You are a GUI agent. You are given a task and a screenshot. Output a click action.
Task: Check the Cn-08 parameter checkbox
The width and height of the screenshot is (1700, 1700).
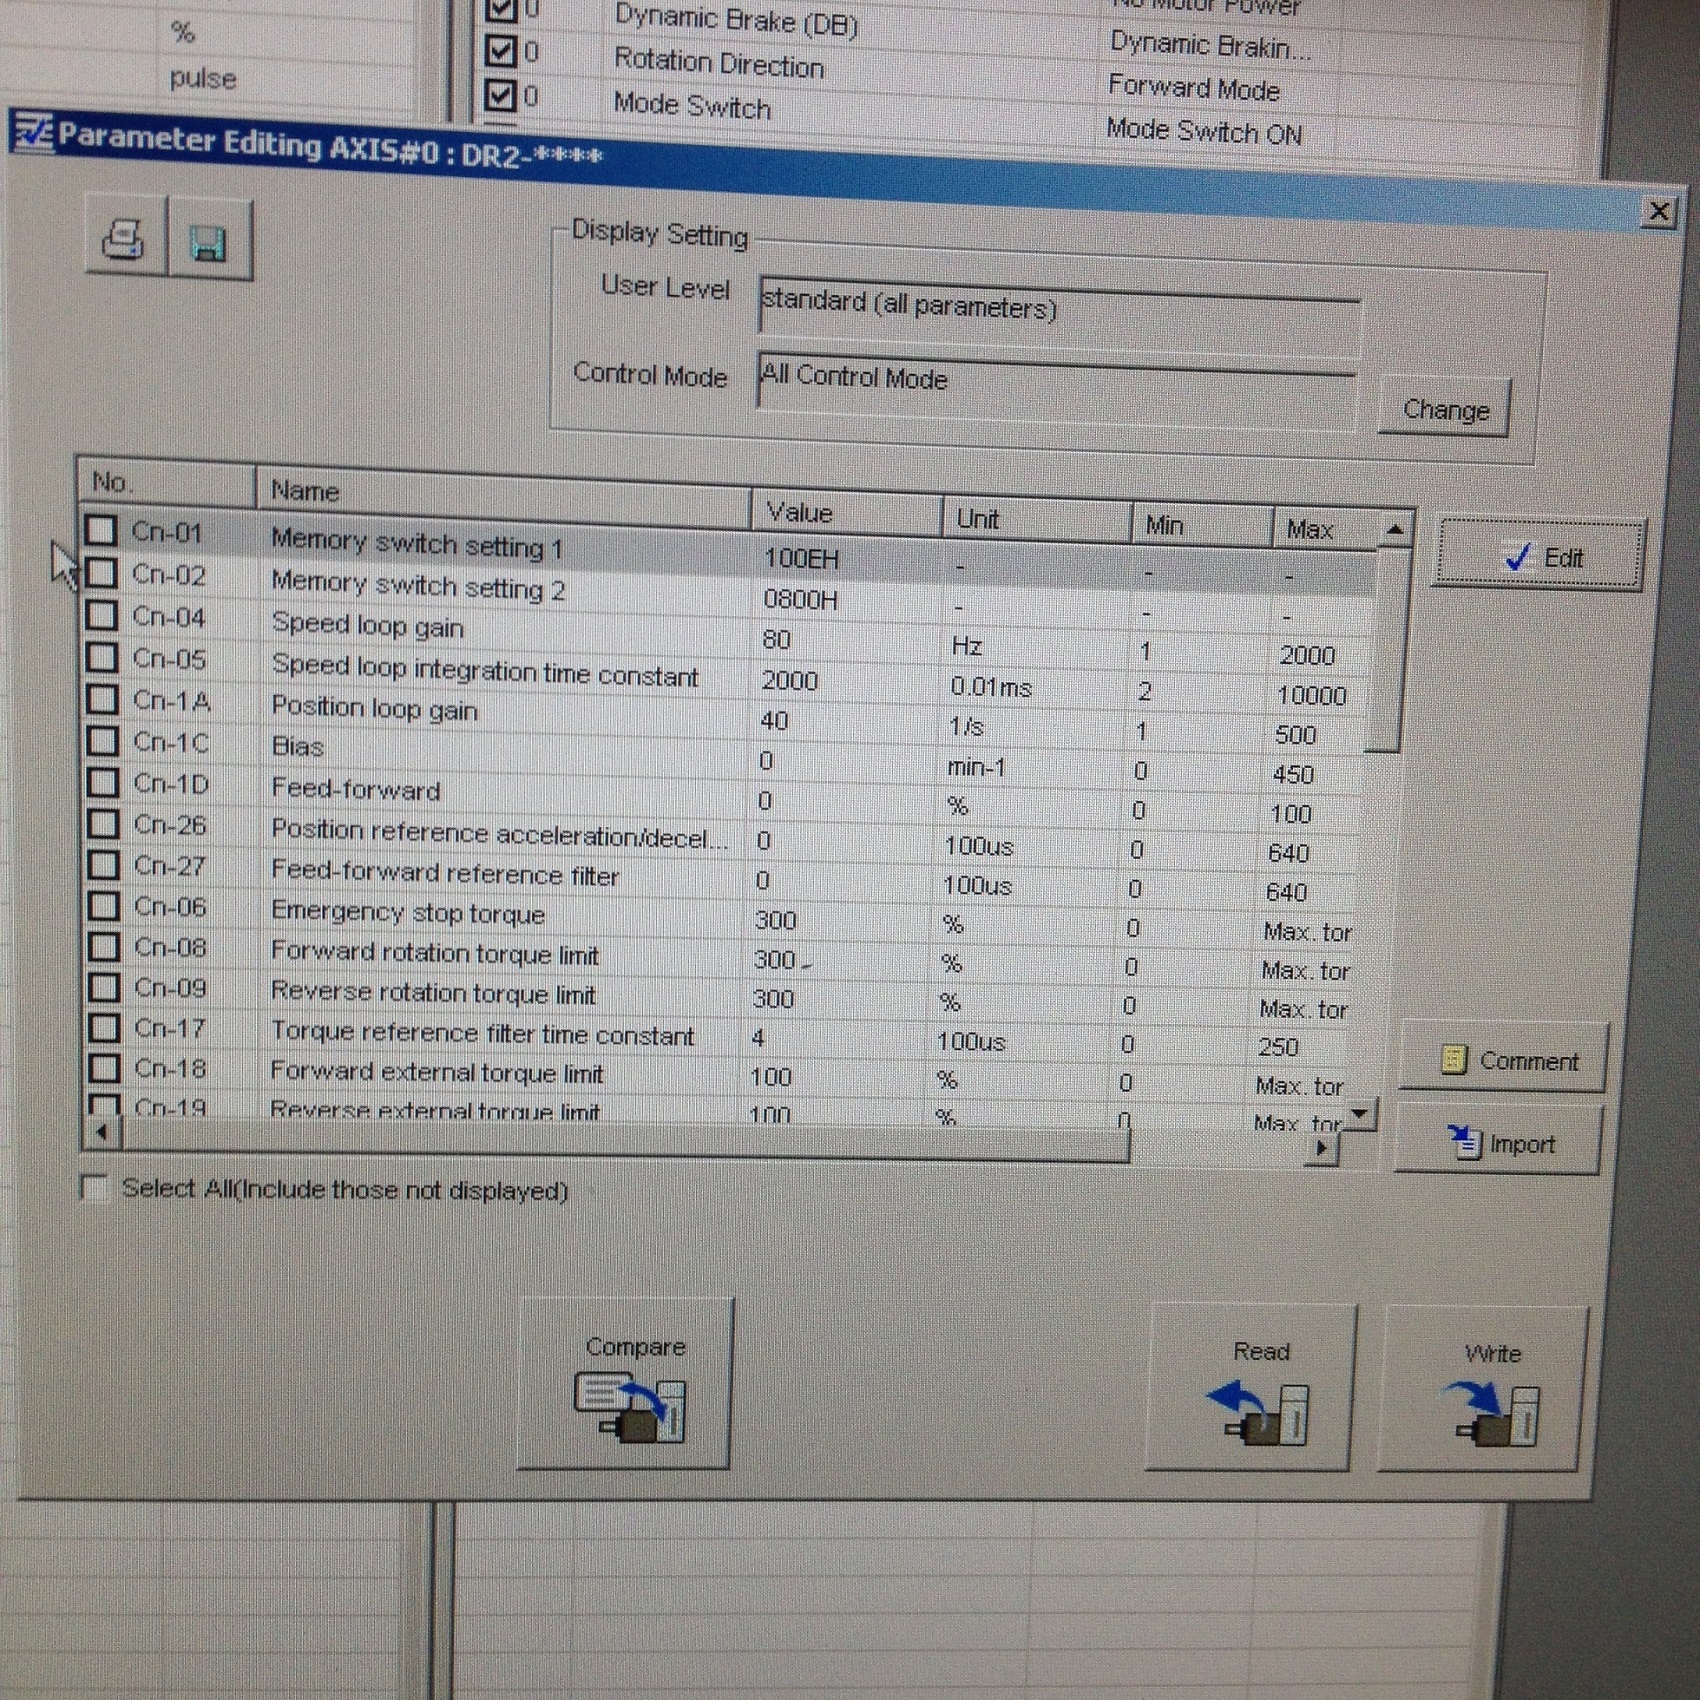(x=104, y=946)
